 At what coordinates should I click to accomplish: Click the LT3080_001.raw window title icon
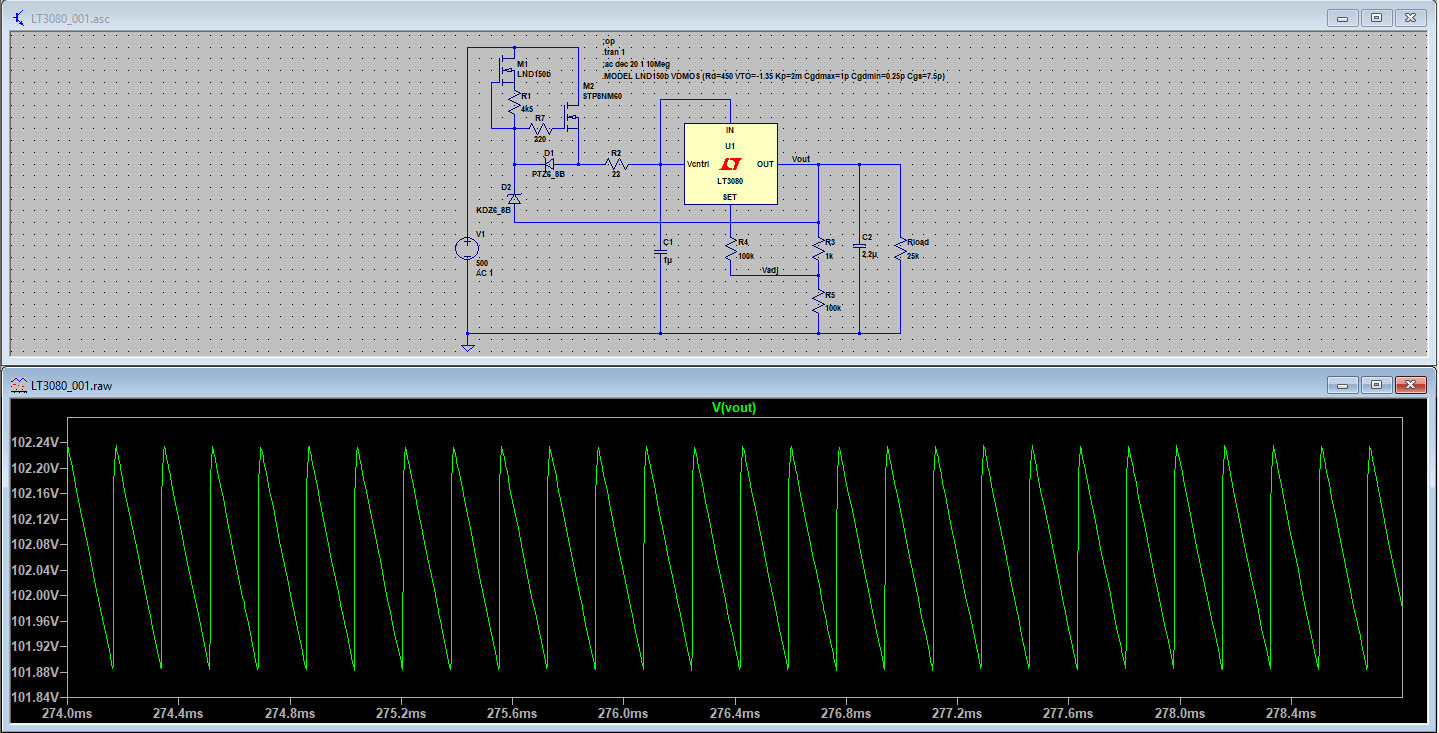21,385
